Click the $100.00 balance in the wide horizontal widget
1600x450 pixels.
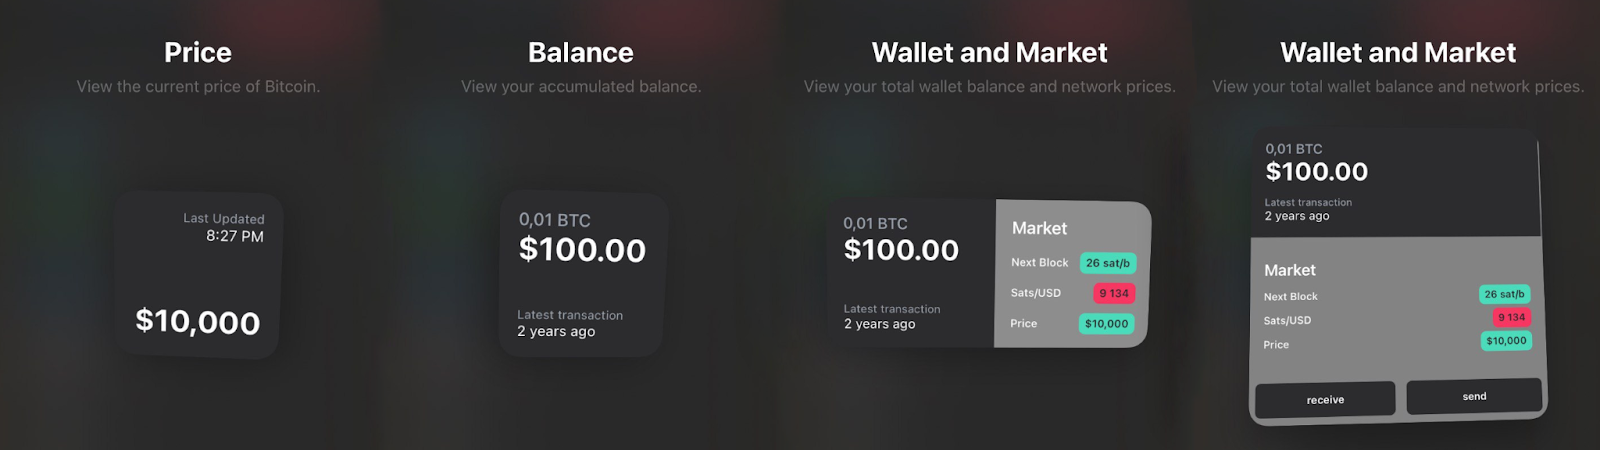(x=901, y=249)
